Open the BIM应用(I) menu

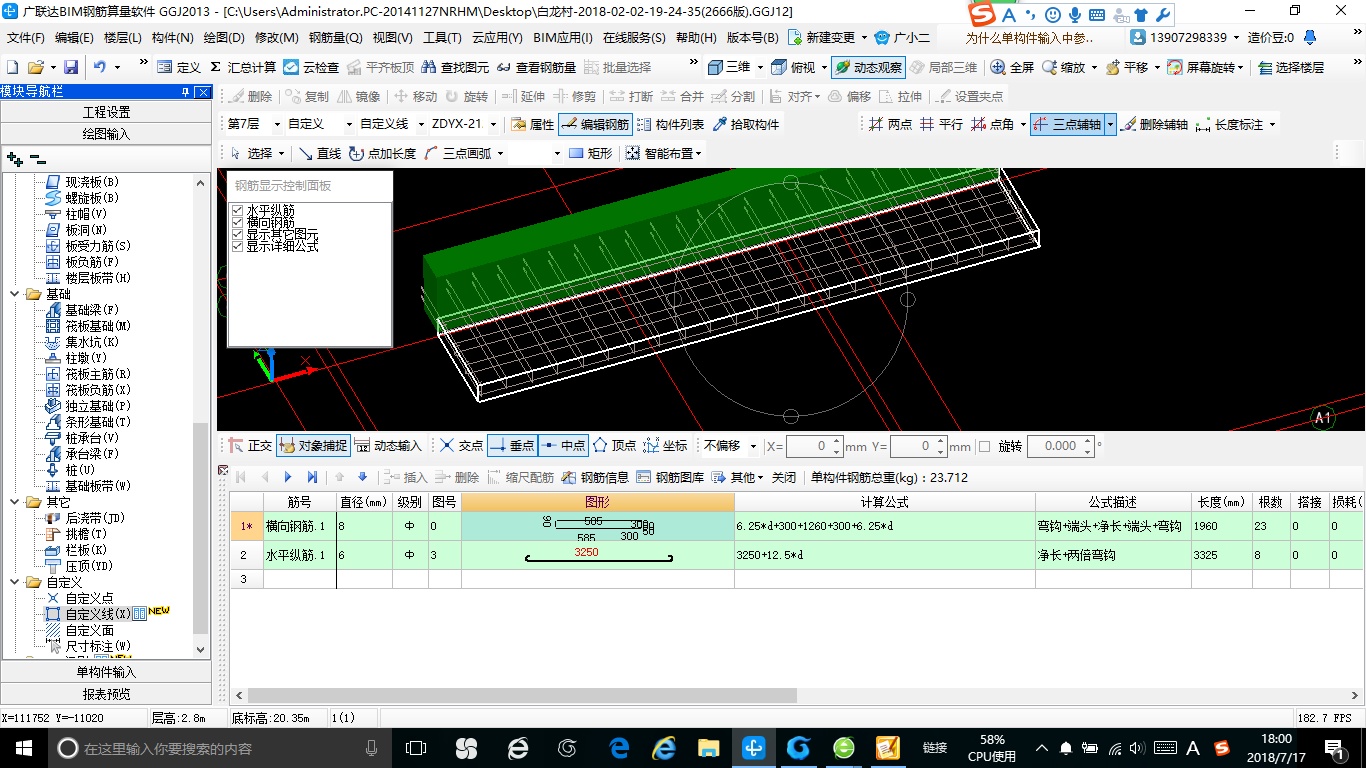pos(563,38)
